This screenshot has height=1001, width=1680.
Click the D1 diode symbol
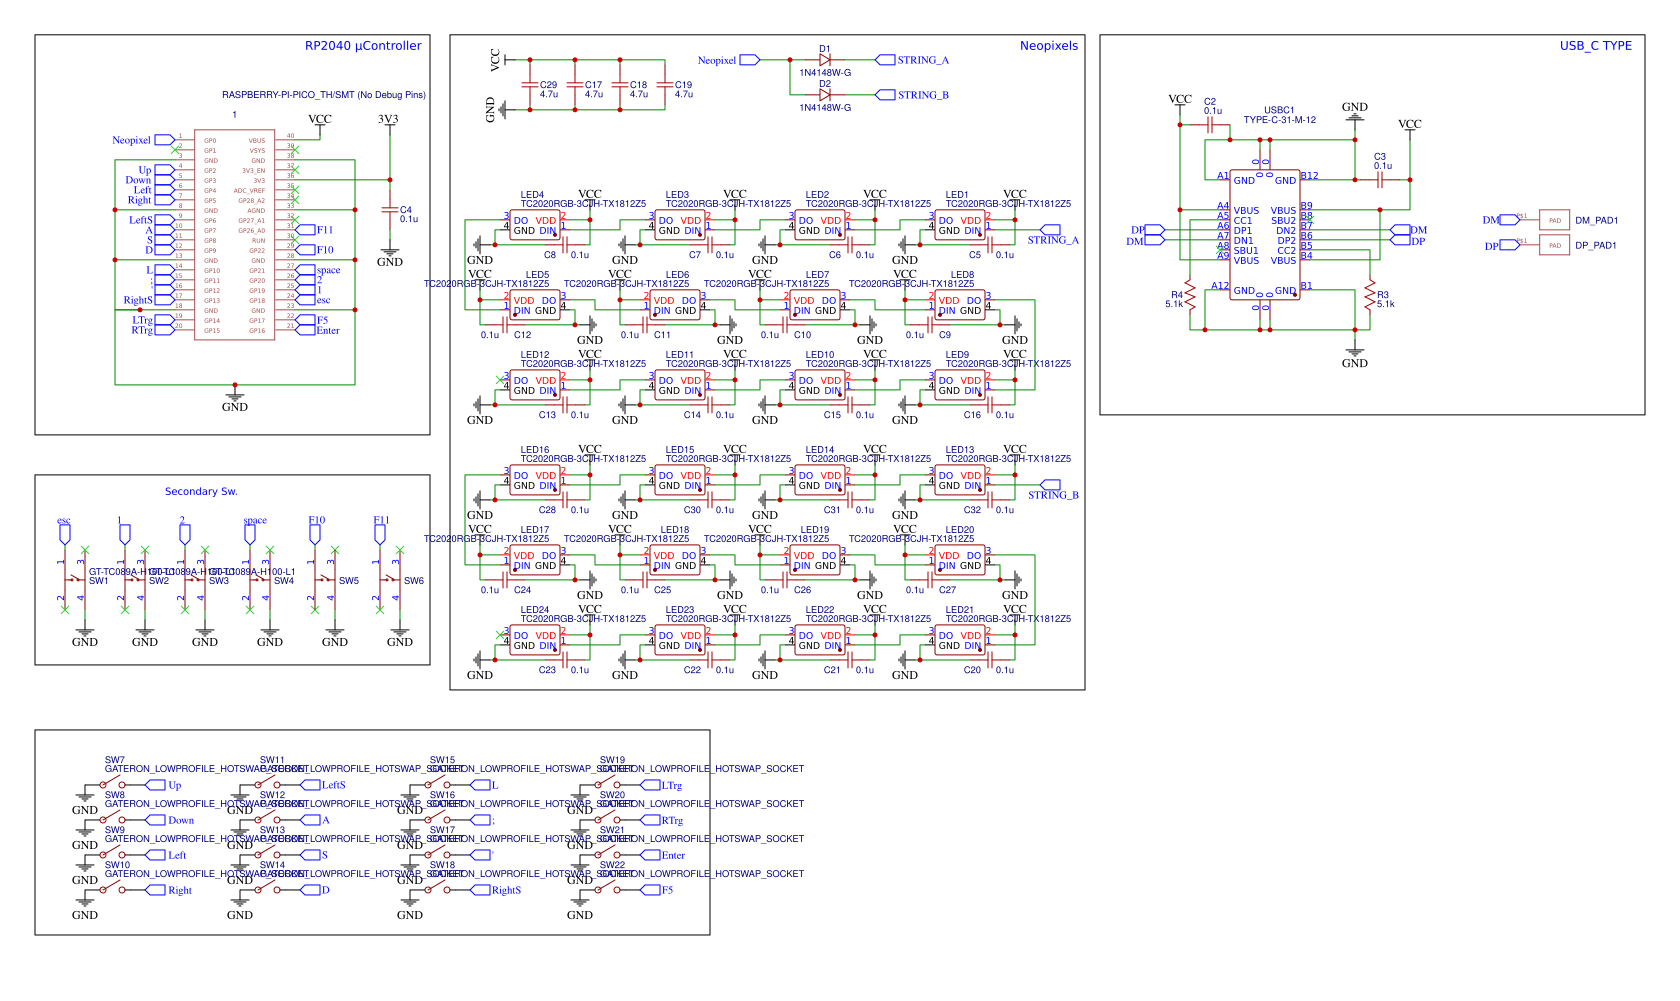(825, 60)
